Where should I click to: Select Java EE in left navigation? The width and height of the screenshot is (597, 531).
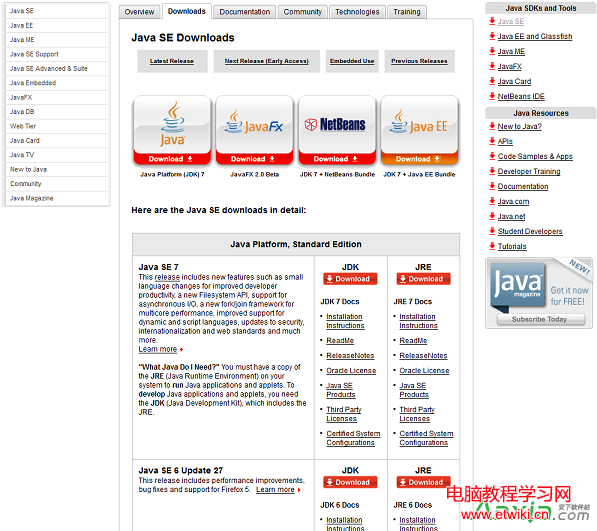point(57,26)
